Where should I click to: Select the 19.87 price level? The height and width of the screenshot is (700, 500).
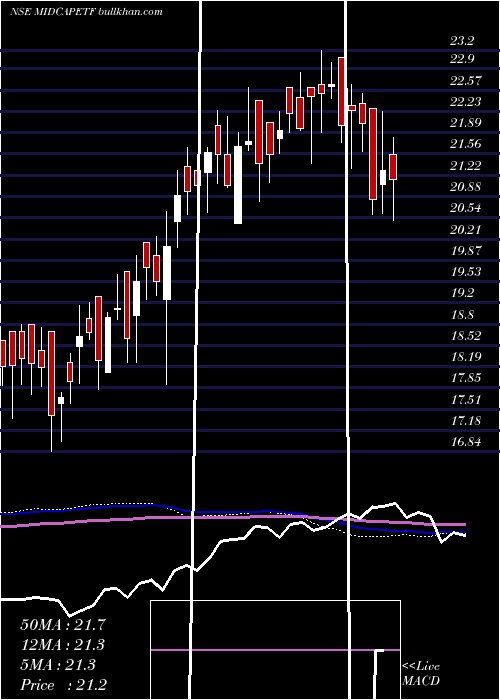(x=466, y=250)
